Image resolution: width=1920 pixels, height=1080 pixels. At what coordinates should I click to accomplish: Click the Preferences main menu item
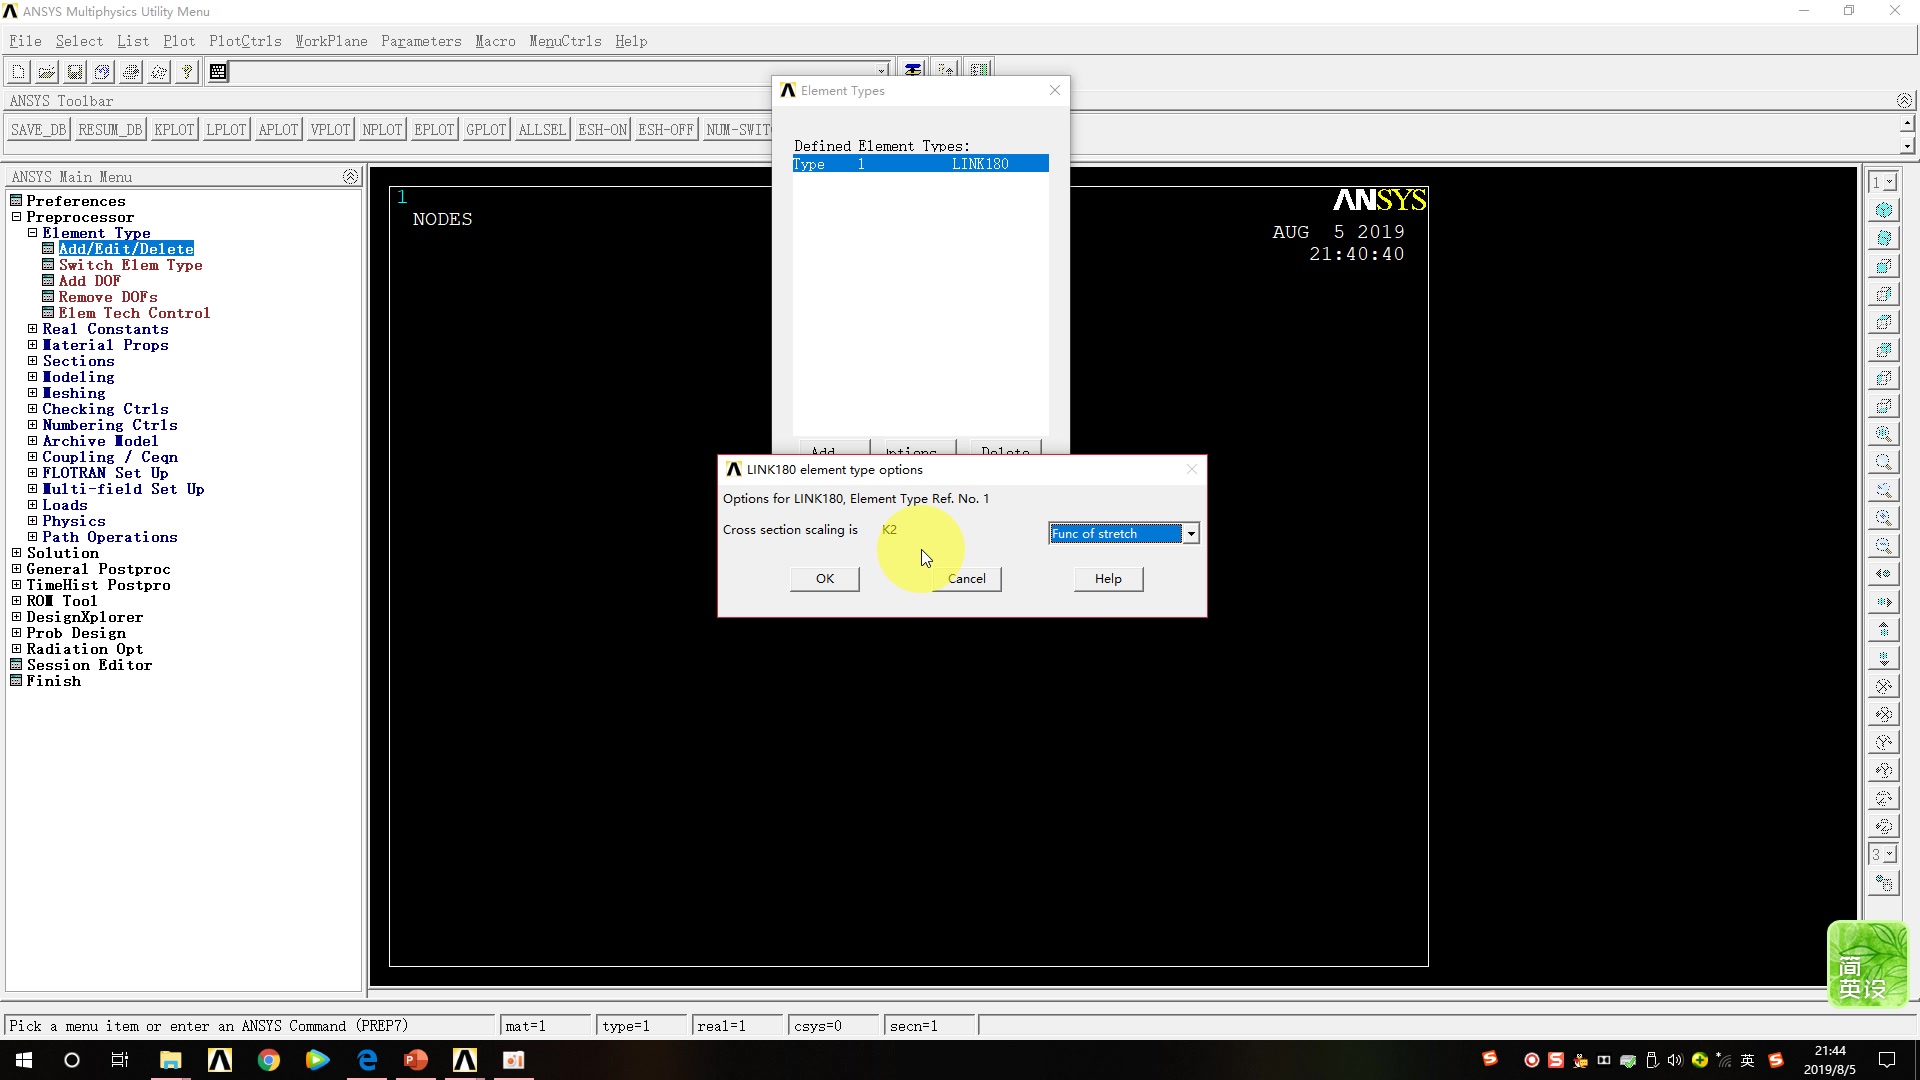76,201
